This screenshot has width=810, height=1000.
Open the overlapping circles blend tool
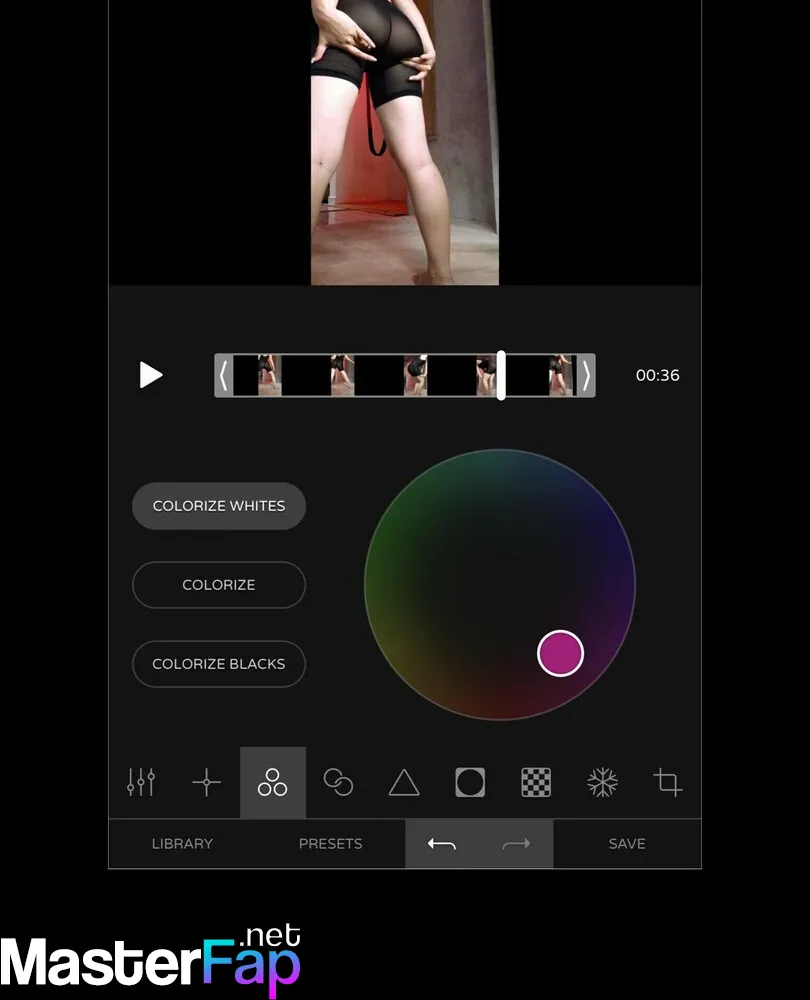[339, 782]
